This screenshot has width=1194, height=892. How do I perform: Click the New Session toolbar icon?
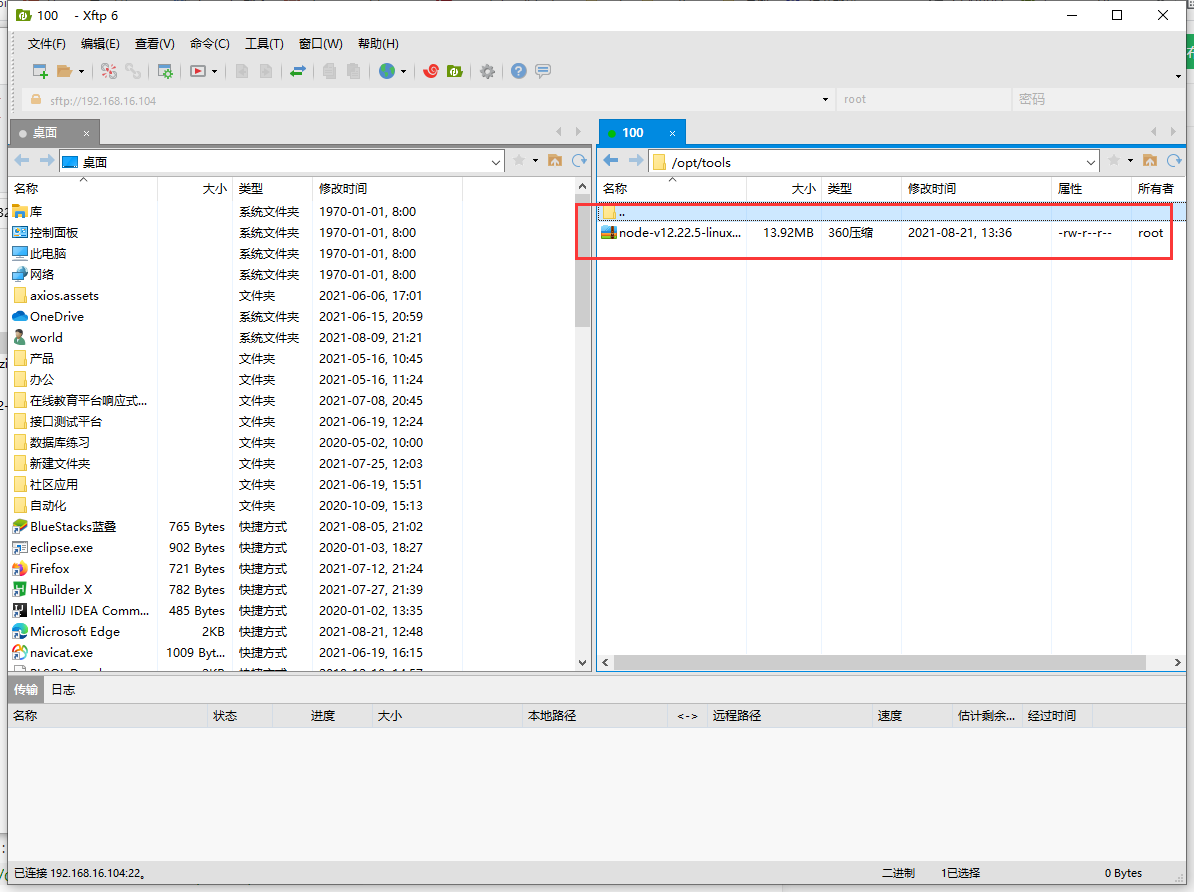[40, 72]
